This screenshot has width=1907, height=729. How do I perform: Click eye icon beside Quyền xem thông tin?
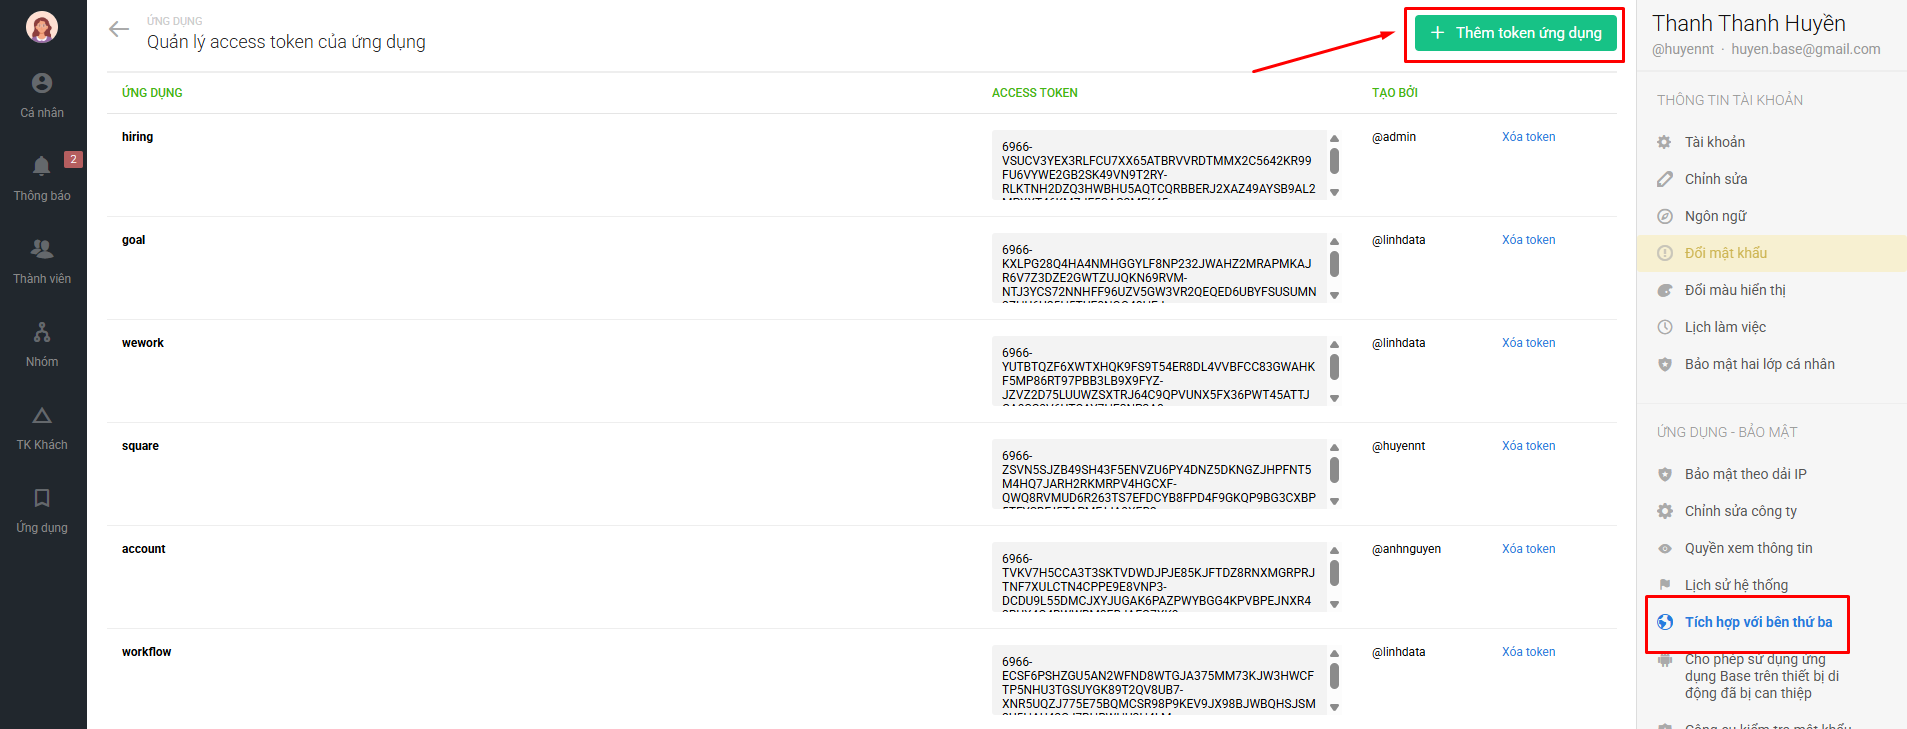1665,548
